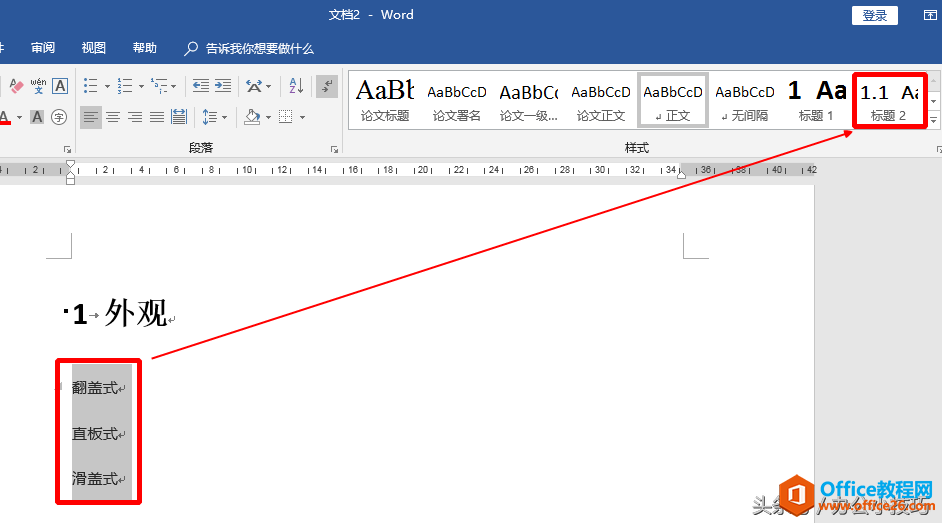Viewport: 942px width, 523px height.
Task: Increase the paragraph indent
Action: pos(223,86)
